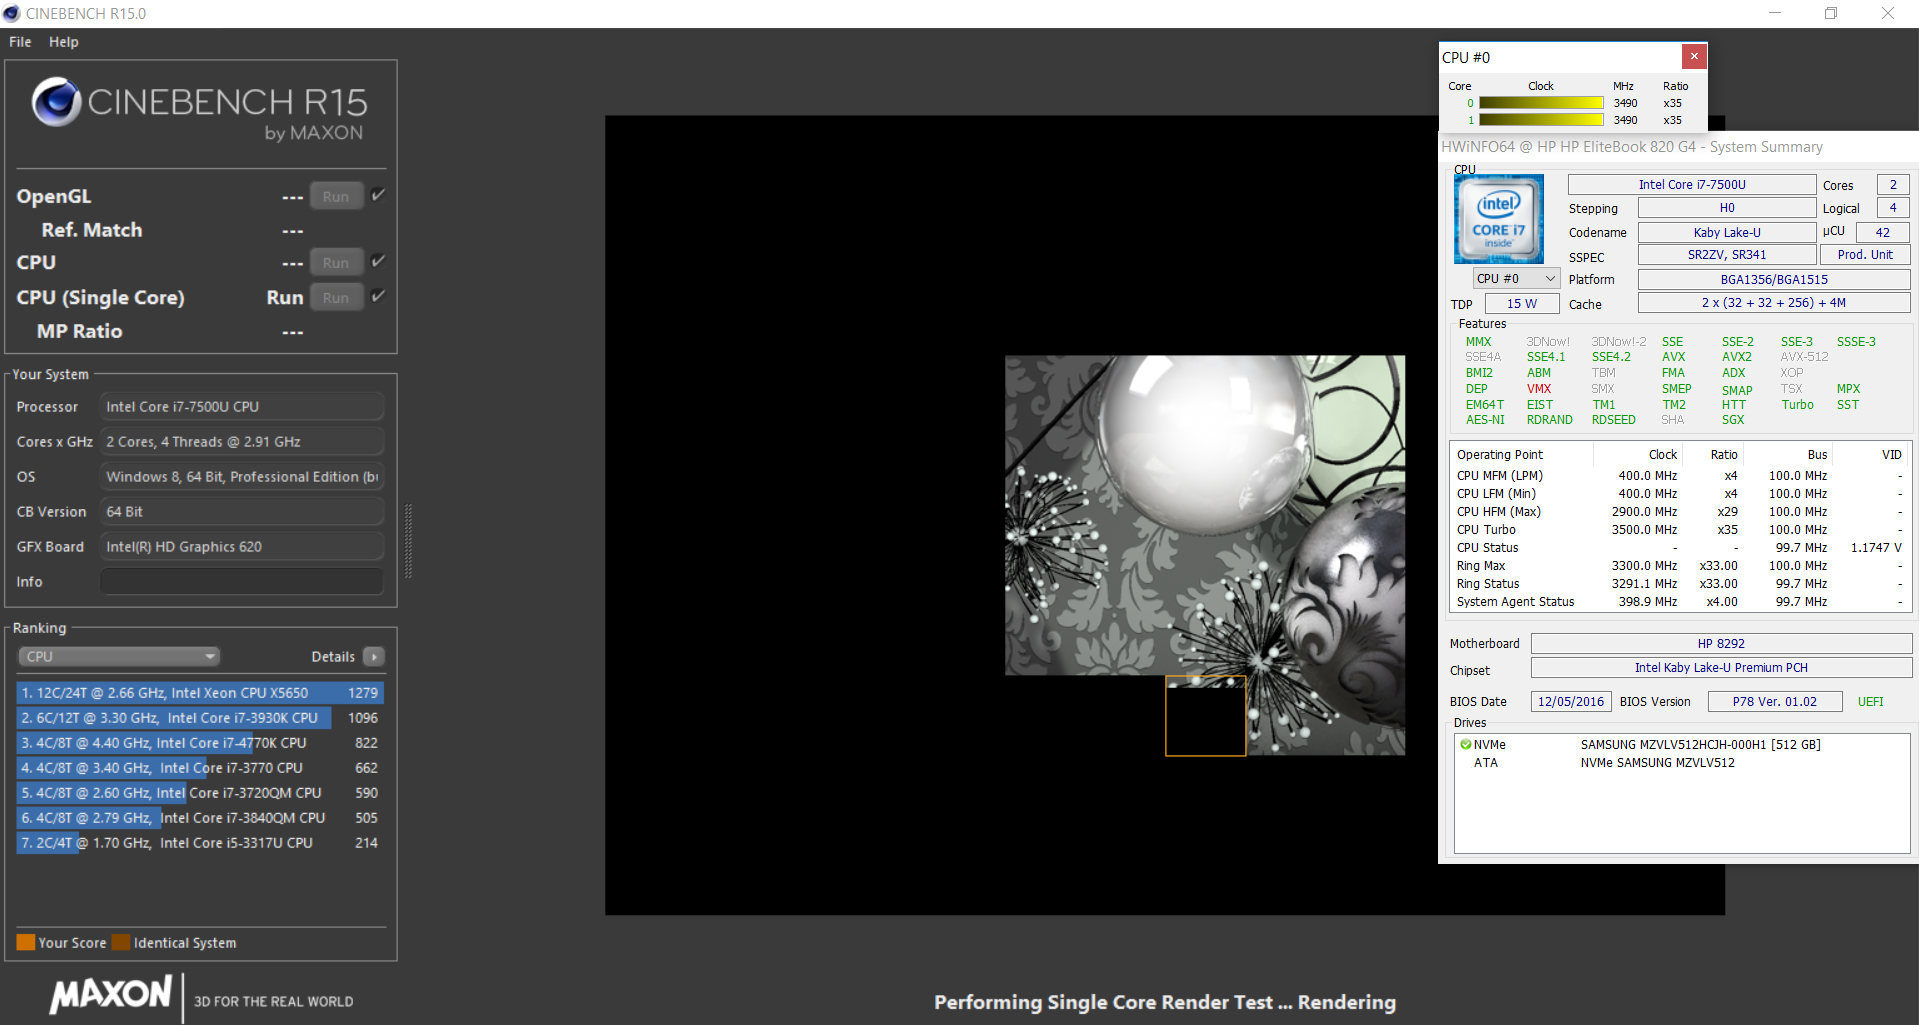Select the Core i7-3720QM ranking row
The width and height of the screenshot is (1919, 1025).
pos(200,793)
